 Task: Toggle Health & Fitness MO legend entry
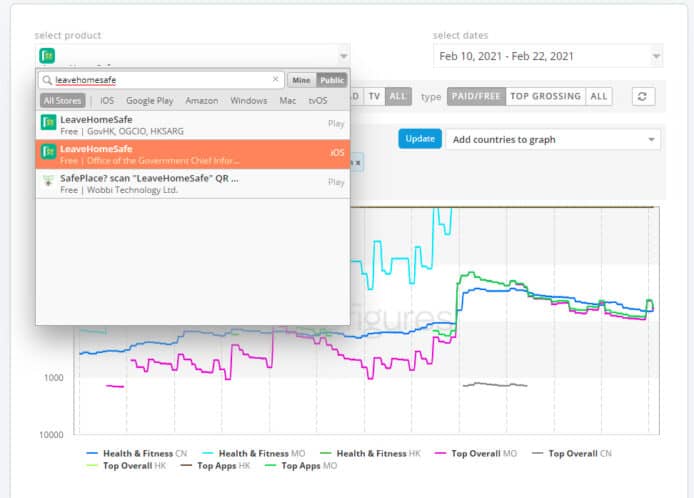click(x=253, y=453)
